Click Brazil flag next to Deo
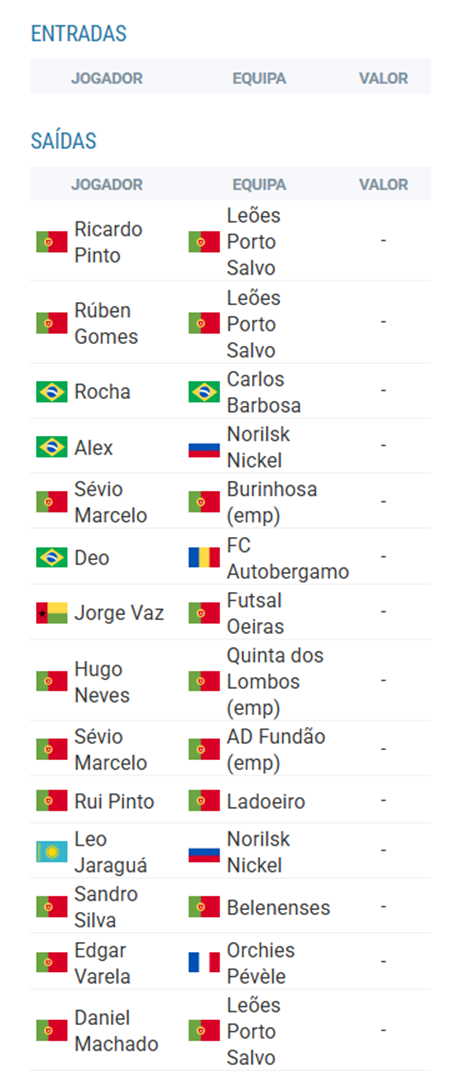Image resolution: width=456 pixels, height=1091 pixels. [52, 558]
